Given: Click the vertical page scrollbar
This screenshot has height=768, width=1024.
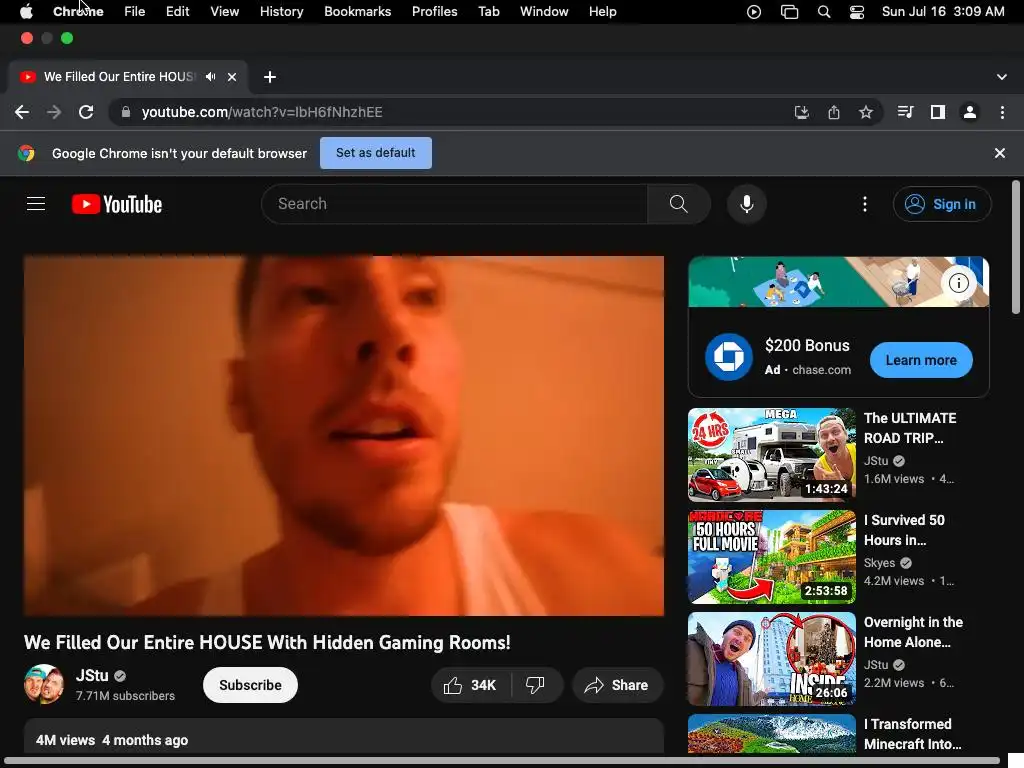Looking at the screenshot, I should pos(1015,248).
